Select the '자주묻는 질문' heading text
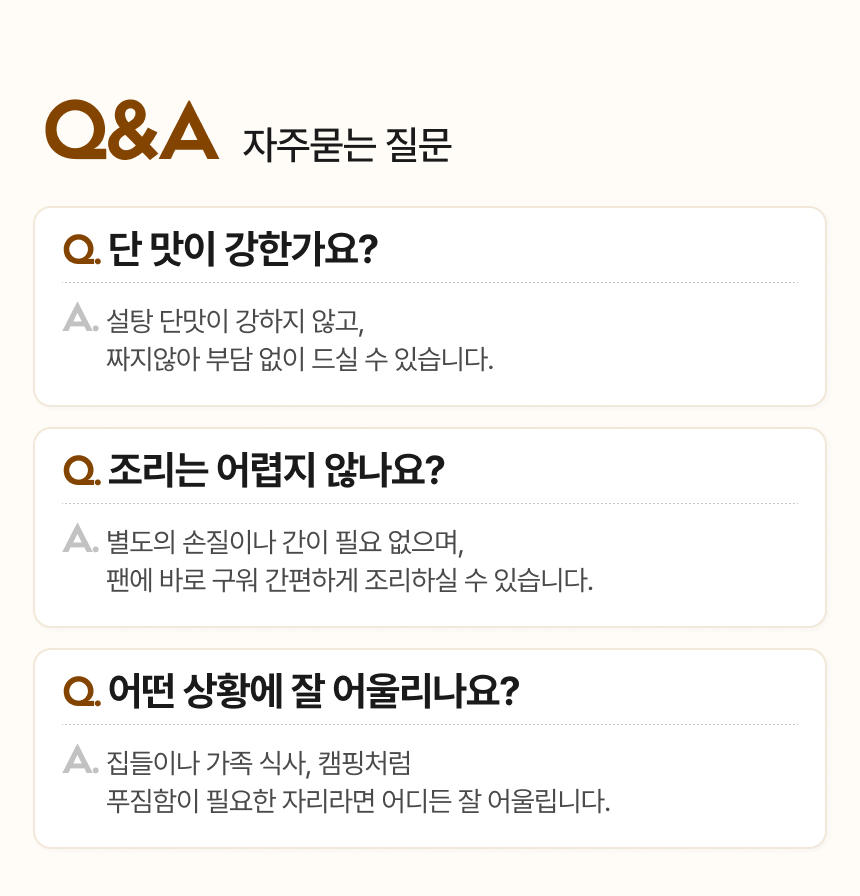 click(346, 145)
